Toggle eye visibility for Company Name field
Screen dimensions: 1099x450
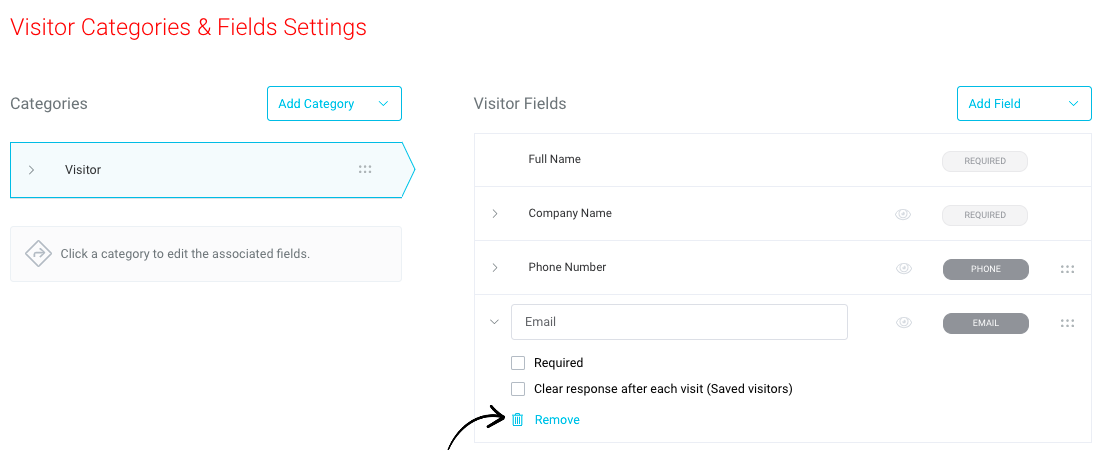[903, 215]
